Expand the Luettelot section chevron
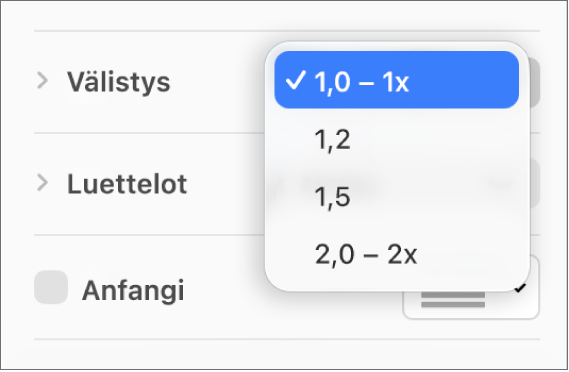The width and height of the screenshot is (569, 372). pos(42,183)
